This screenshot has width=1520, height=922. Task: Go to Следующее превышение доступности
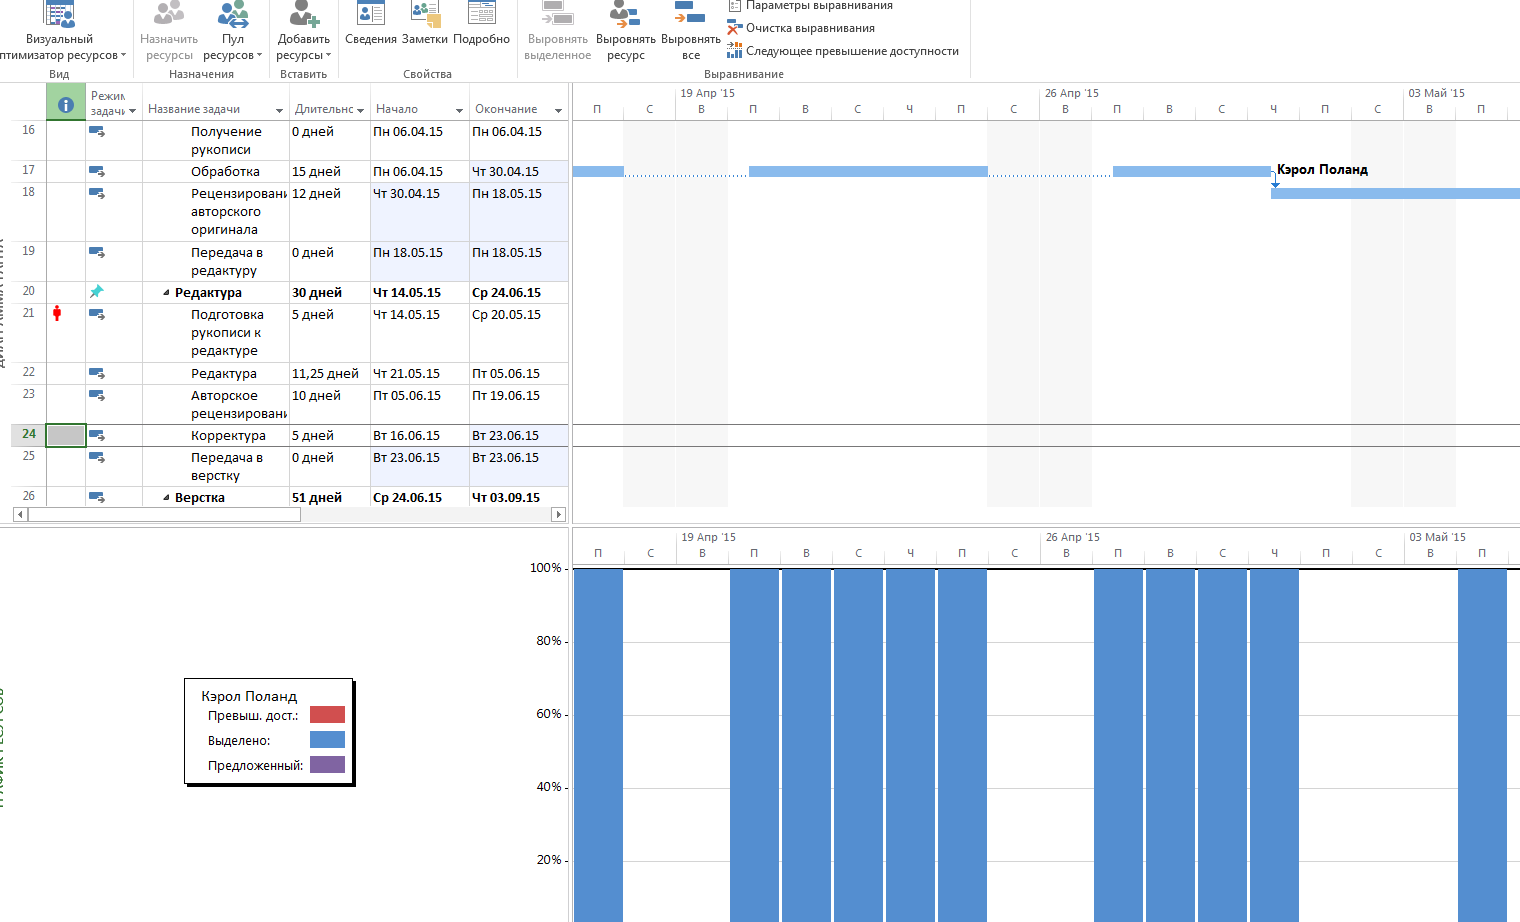click(x=843, y=51)
